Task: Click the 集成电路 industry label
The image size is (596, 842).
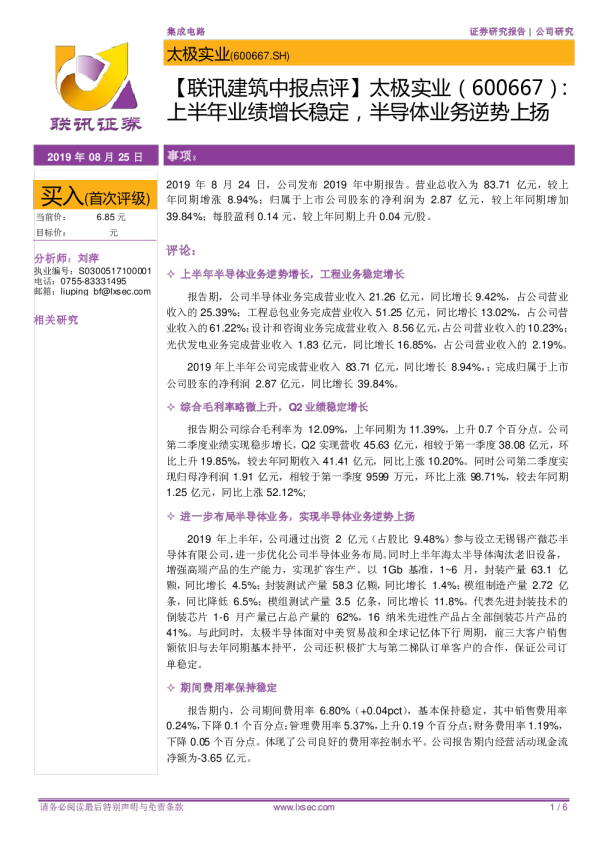Action: 186,32
